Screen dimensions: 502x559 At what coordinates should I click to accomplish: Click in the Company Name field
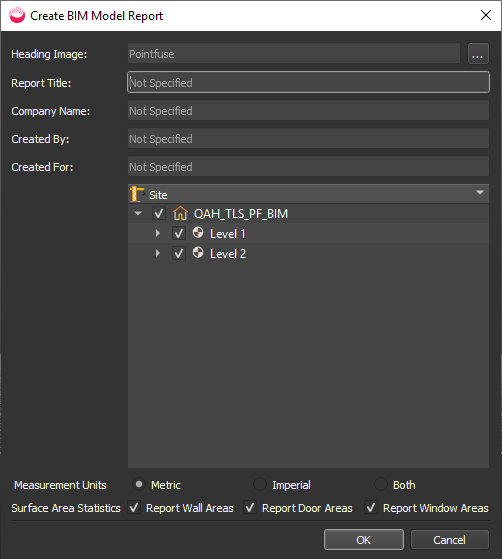[308, 111]
